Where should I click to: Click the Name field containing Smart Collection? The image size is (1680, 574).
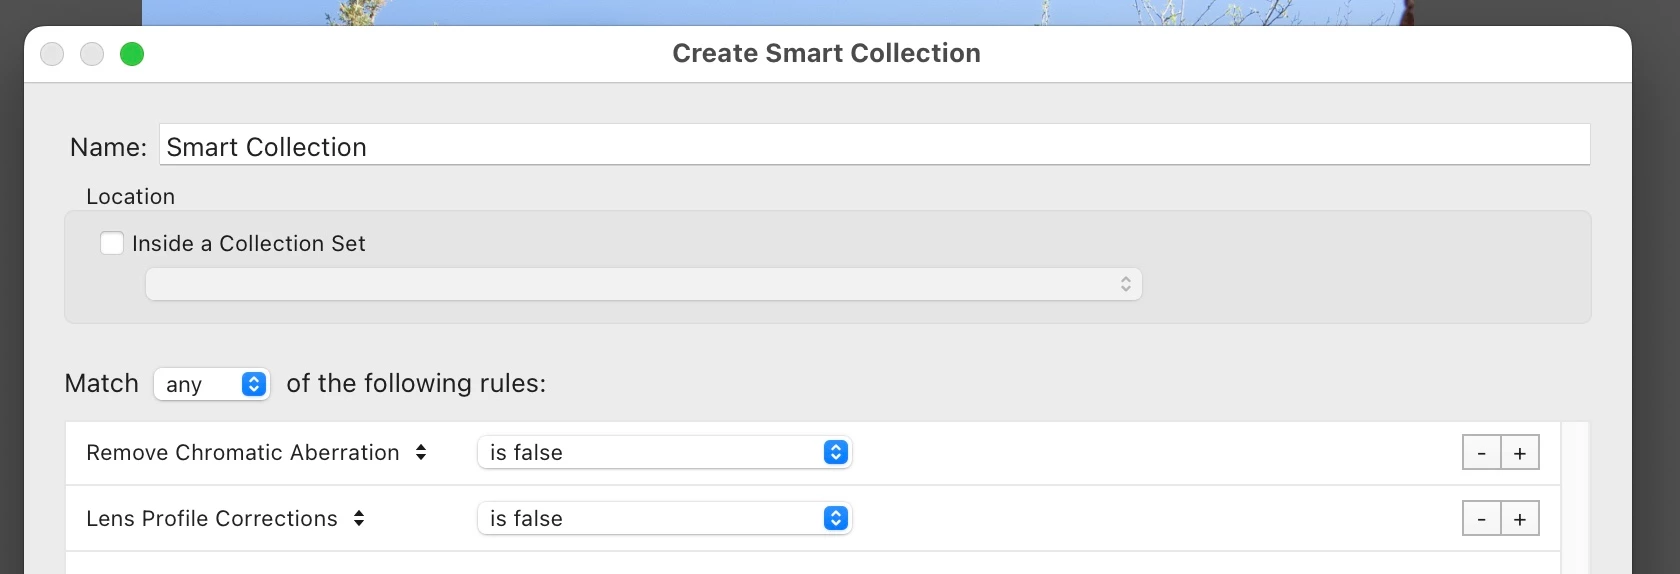point(874,146)
